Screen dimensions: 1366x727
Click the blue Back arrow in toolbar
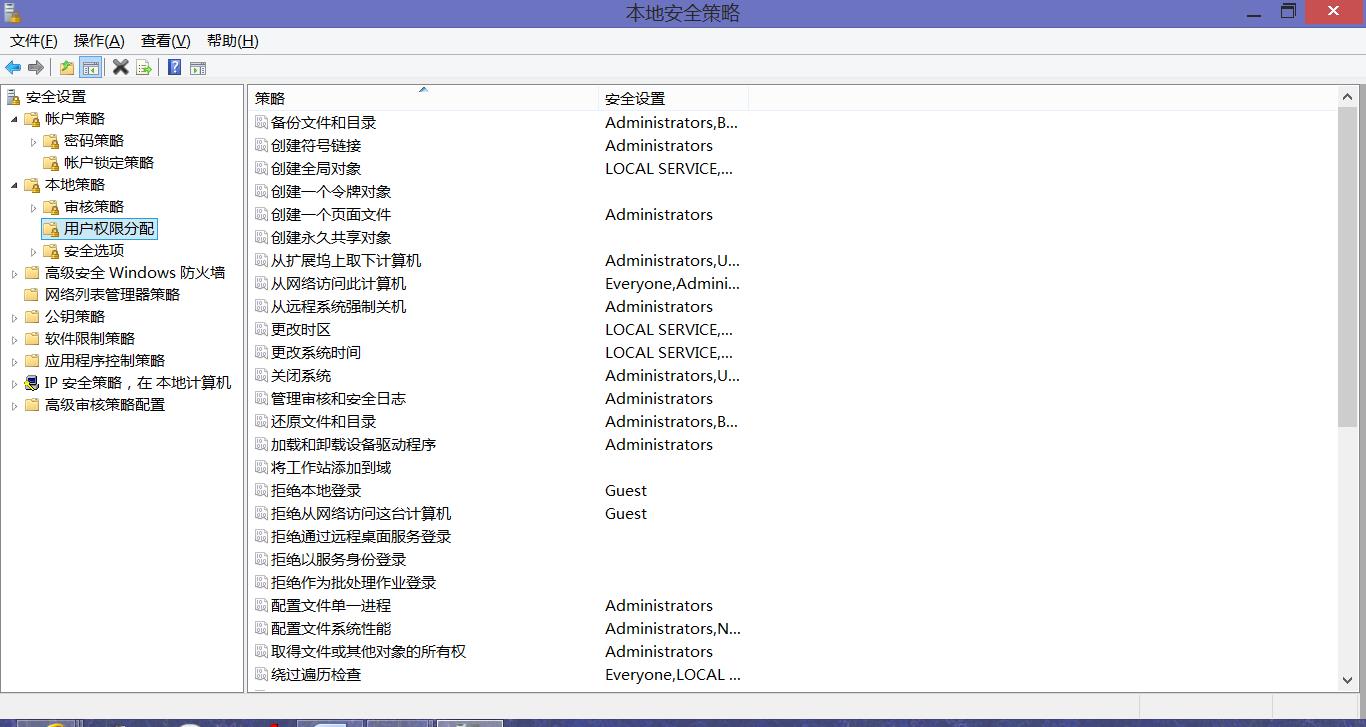(13, 68)
